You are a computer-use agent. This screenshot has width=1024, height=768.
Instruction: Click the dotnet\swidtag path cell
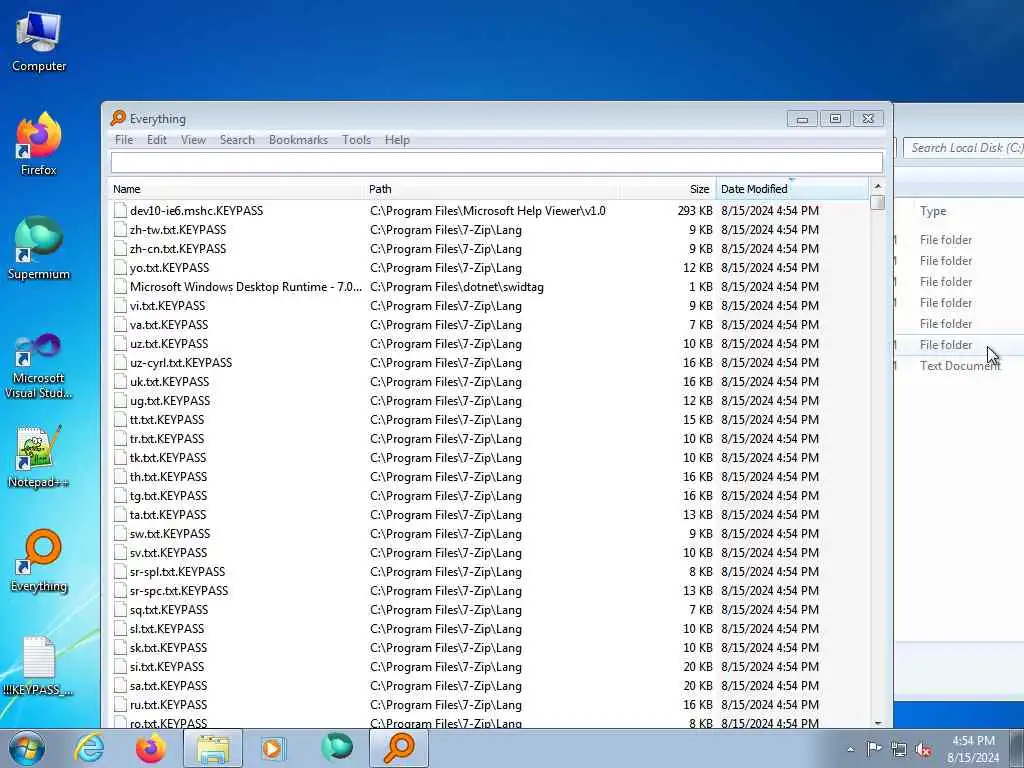[456, 287]
